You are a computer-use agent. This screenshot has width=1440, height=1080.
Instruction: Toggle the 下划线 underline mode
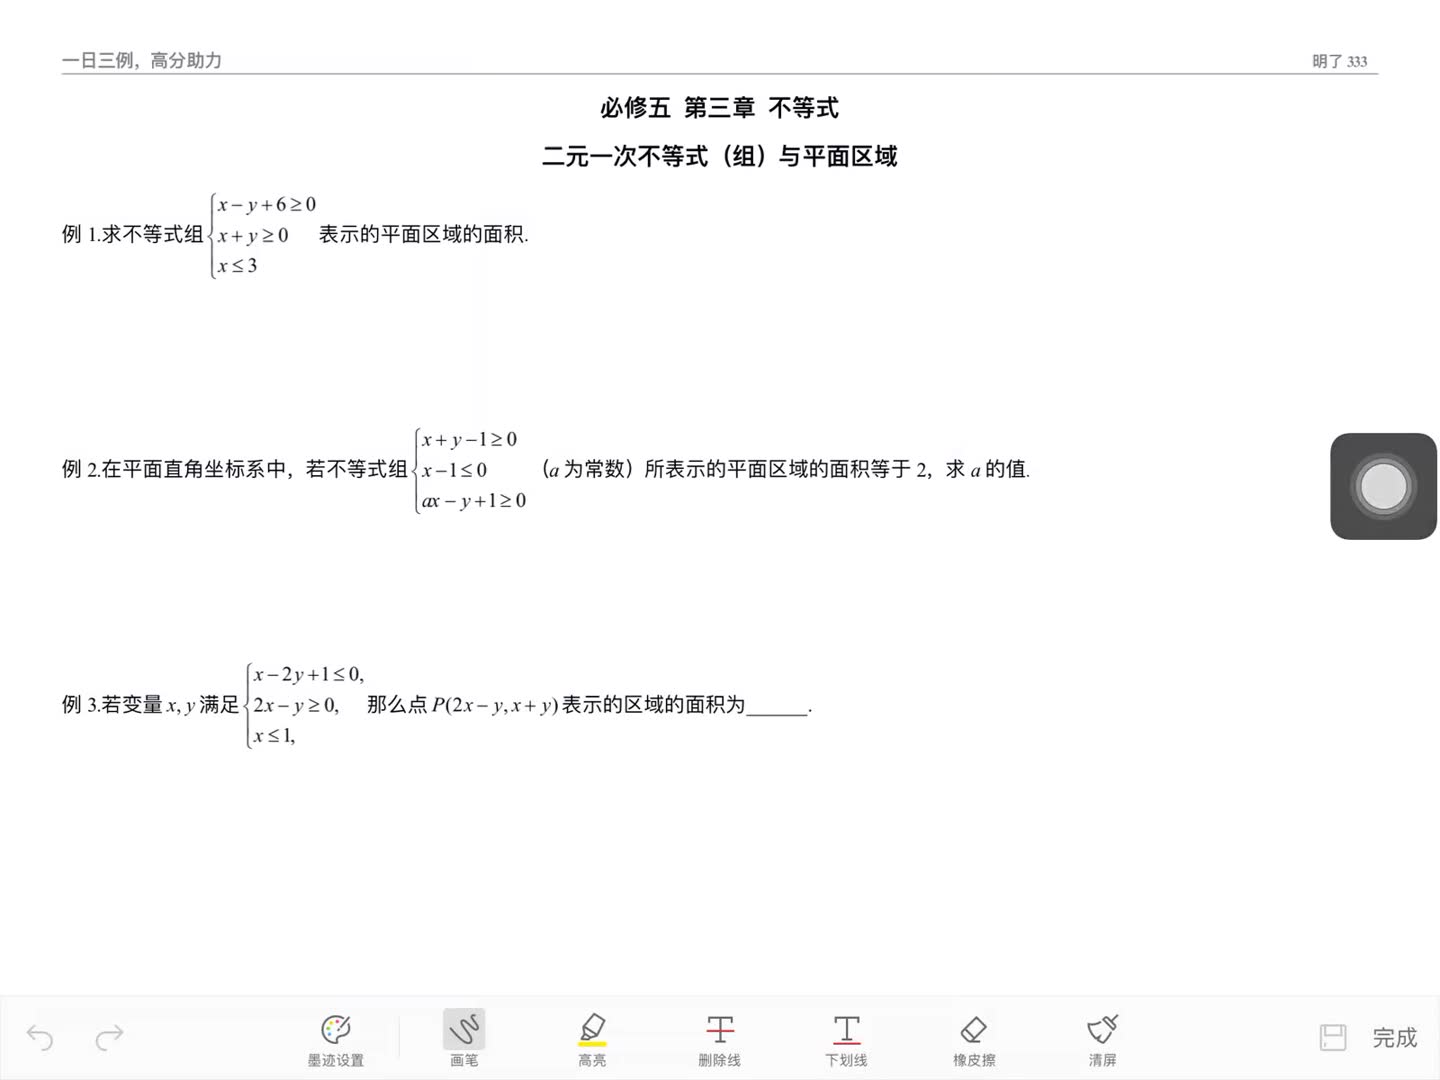click(846, 1037)
